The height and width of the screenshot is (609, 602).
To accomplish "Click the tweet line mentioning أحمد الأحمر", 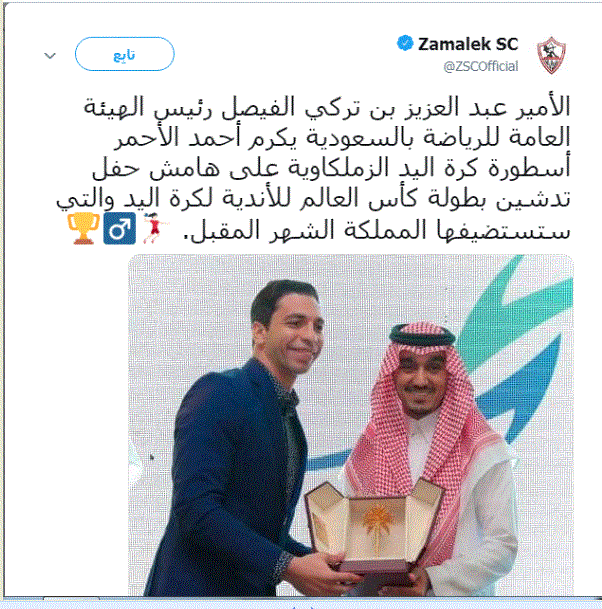I will coord(343,138).
